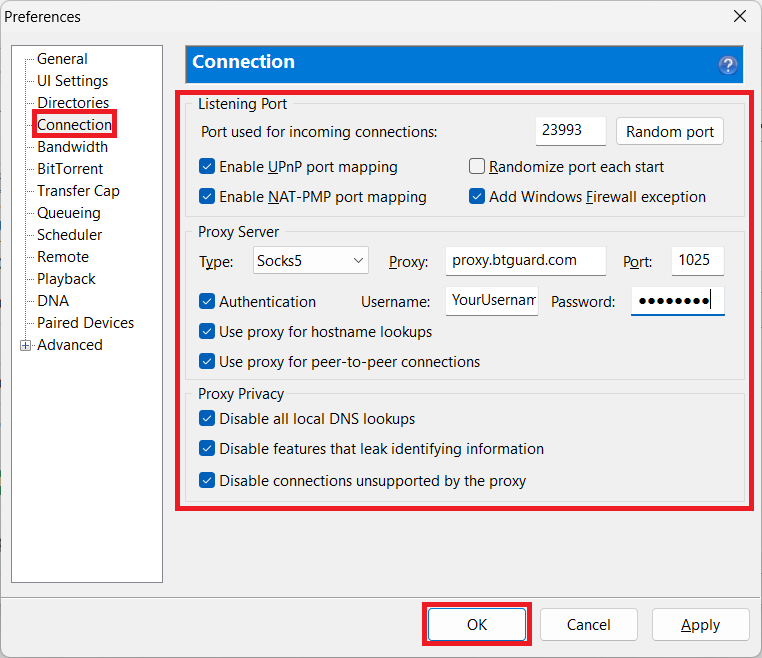This screenshot has height=658, width=762.
Task: Uncheck Add Windows Firewall exception
Action: pyautogui.click(x=477, y=197)
